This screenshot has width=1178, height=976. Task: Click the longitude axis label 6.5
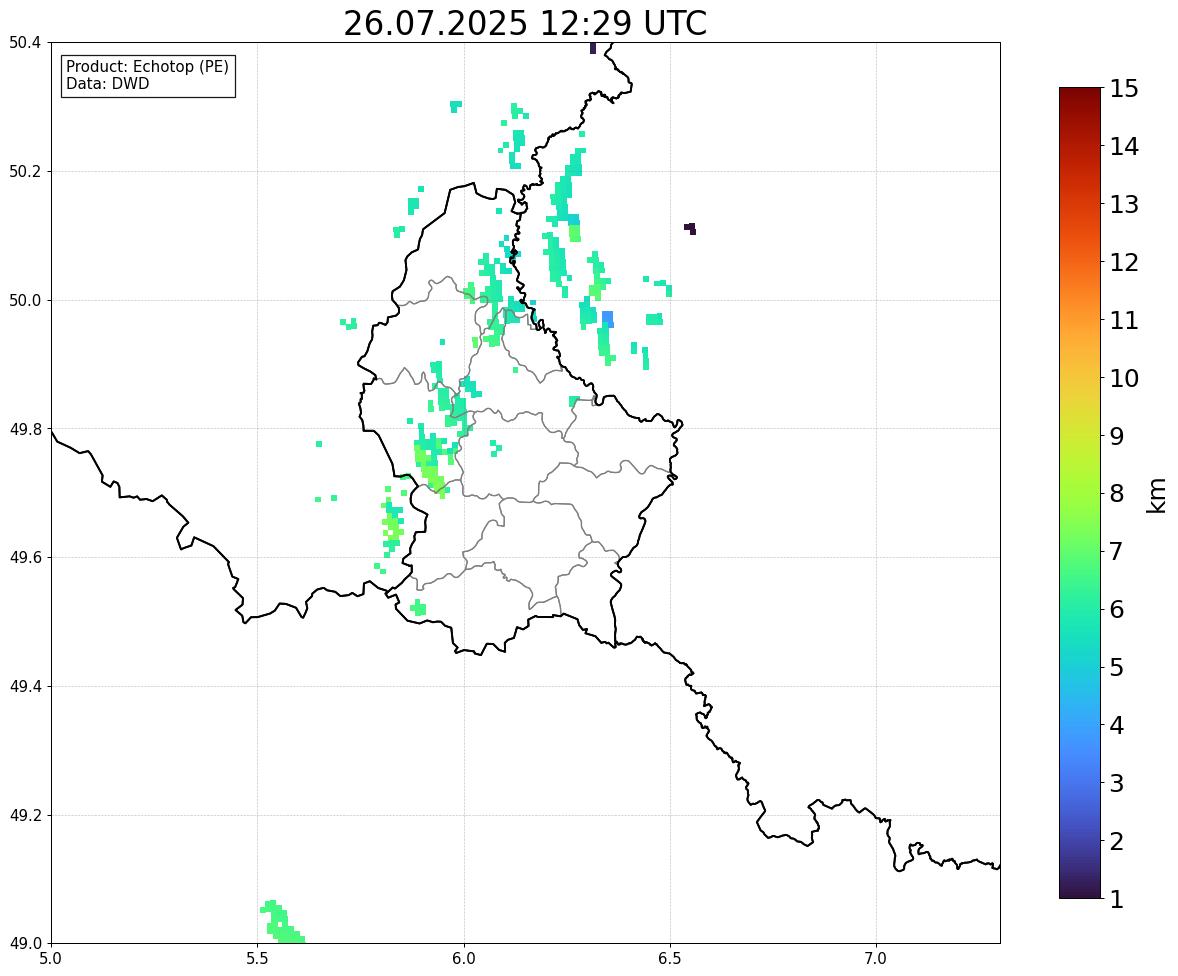click(670, 959)
